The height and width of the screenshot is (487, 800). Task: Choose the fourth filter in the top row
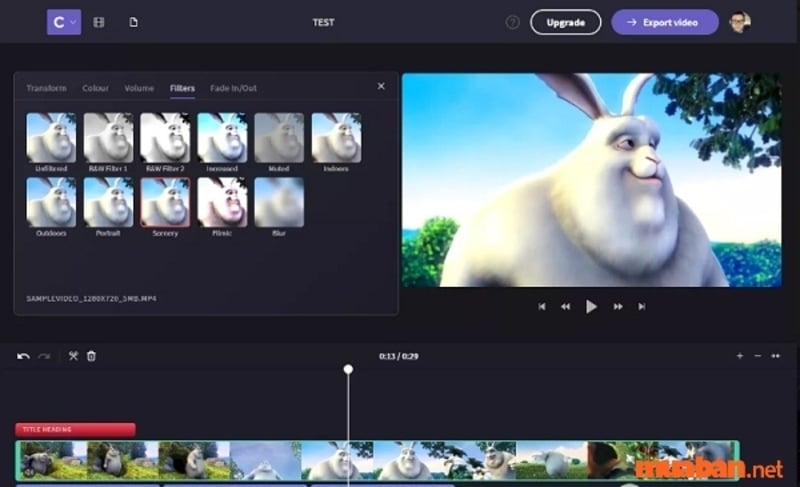(x=222, y=138)
